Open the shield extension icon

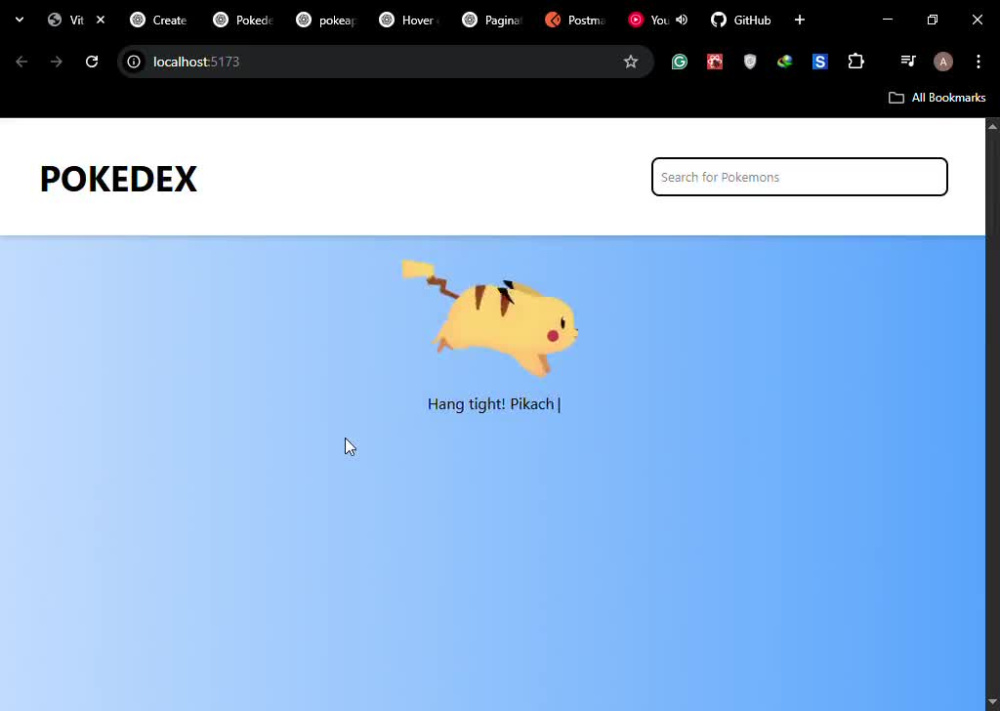[750, 61]
